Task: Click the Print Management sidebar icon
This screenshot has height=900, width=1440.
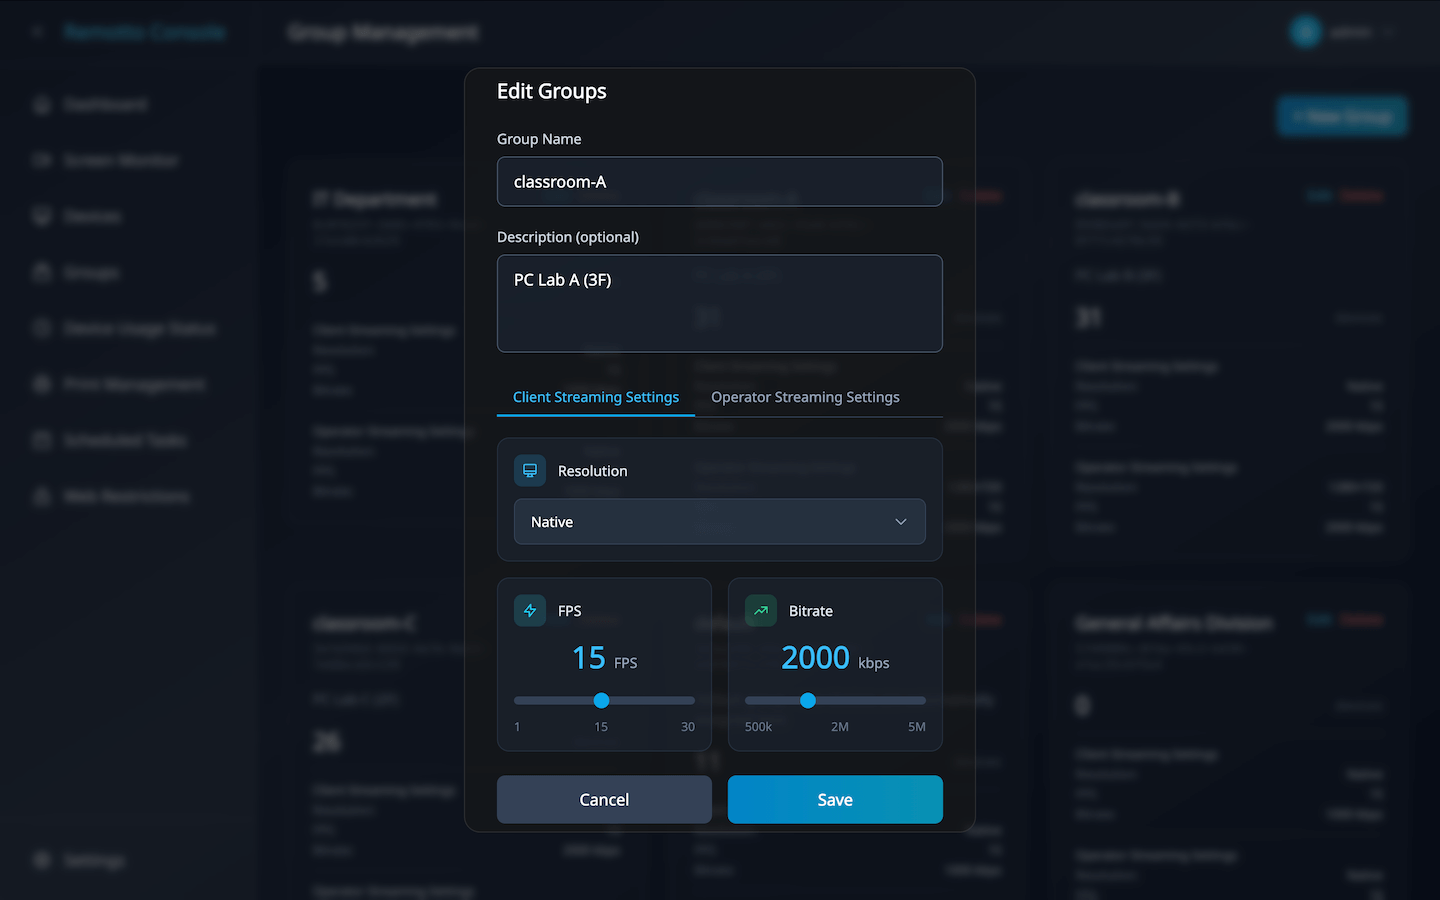Action: (42, 385)
